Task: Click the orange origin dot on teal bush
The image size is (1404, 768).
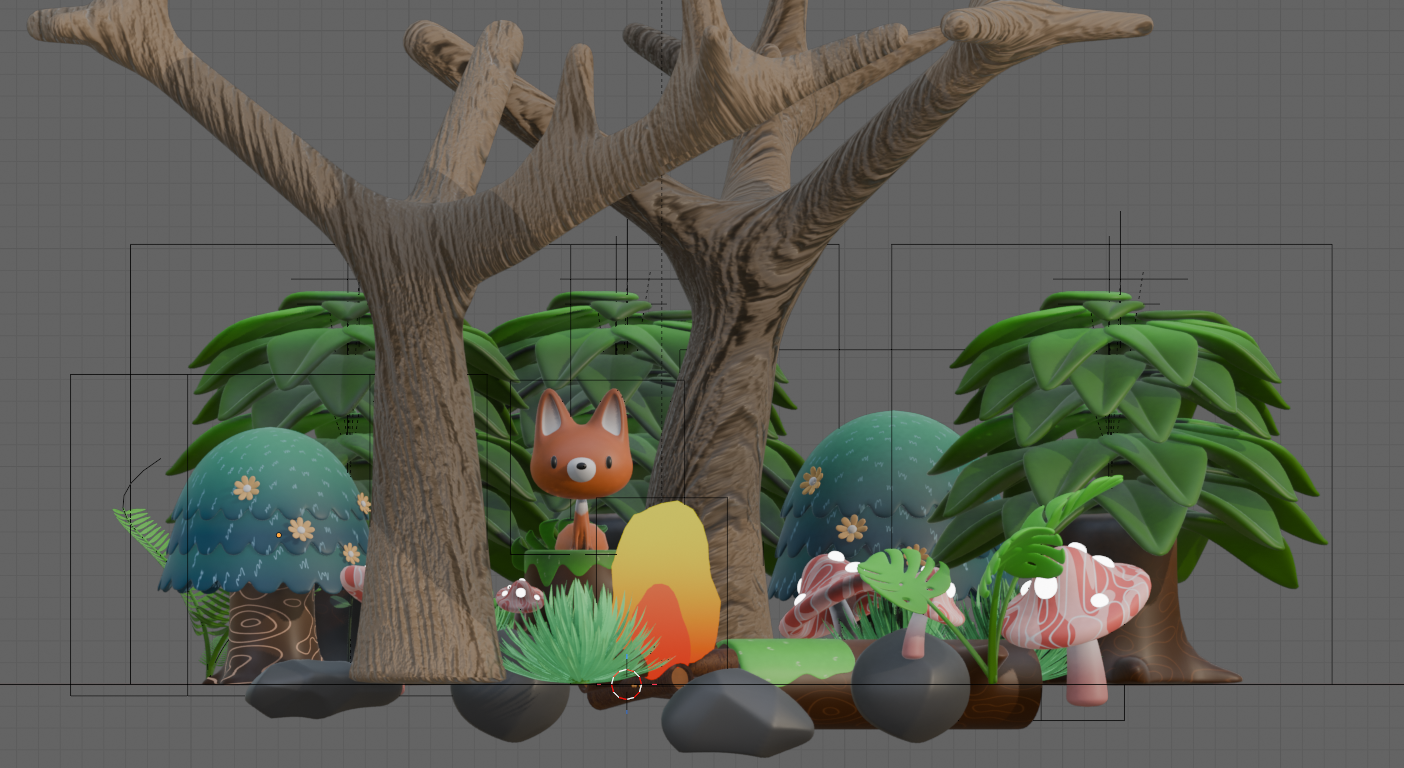Action: pyautogui.click(x=279, y=535)
